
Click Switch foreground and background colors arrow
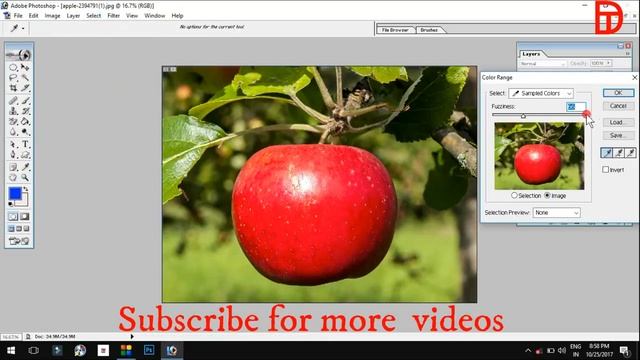(x=26, y=189)
